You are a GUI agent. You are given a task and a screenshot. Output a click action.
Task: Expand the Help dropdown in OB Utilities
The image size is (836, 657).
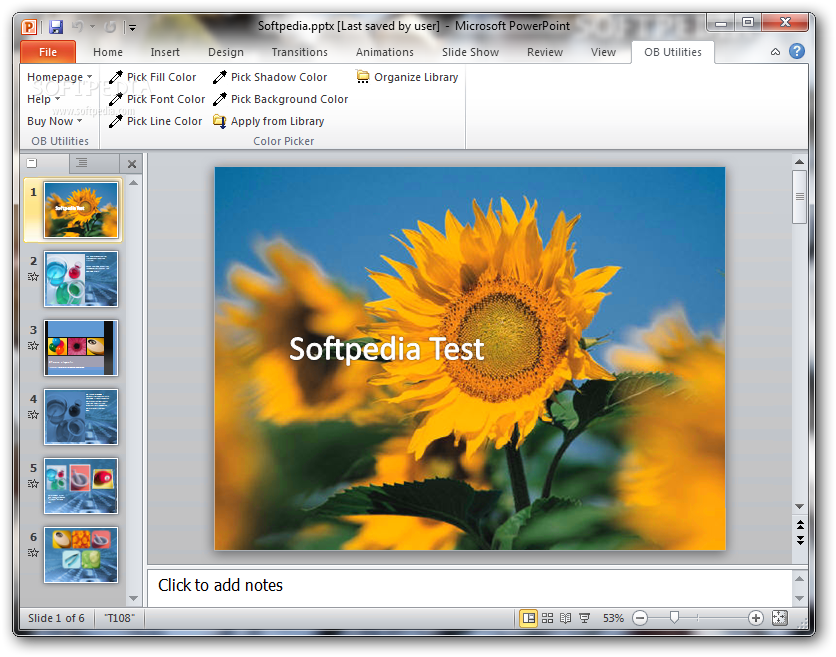(x=43, y=99)
